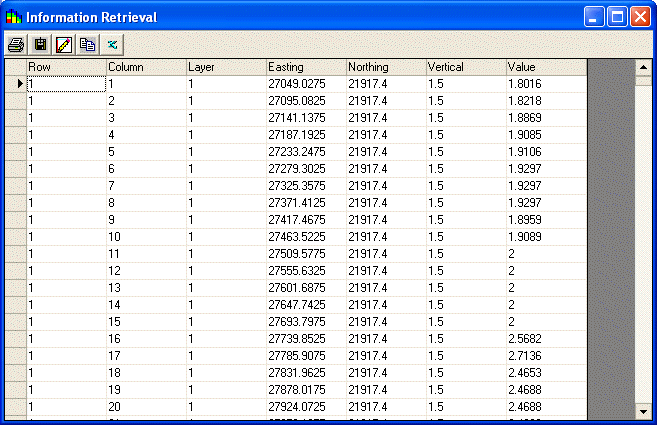
Task: Click the teal Excel export icon
Action: [112, 44]
